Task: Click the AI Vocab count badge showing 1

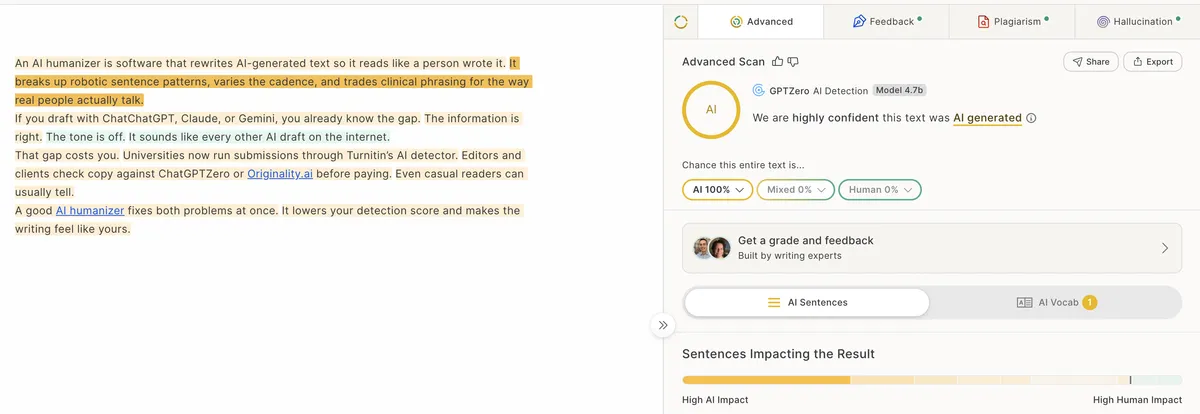Action: tap(1090, 302)
